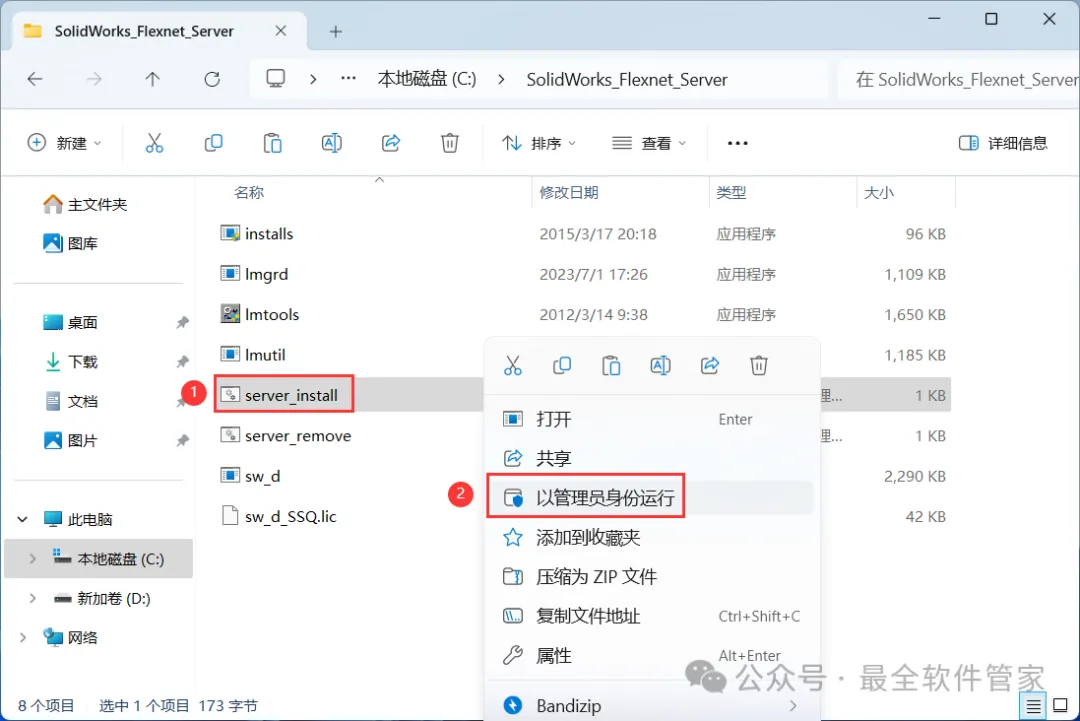Image resolution: width=1080 pixels, height=721 pixels.
Task: Switch to large thumbnails view icon in the status bar
Action: click(1061, 706)
